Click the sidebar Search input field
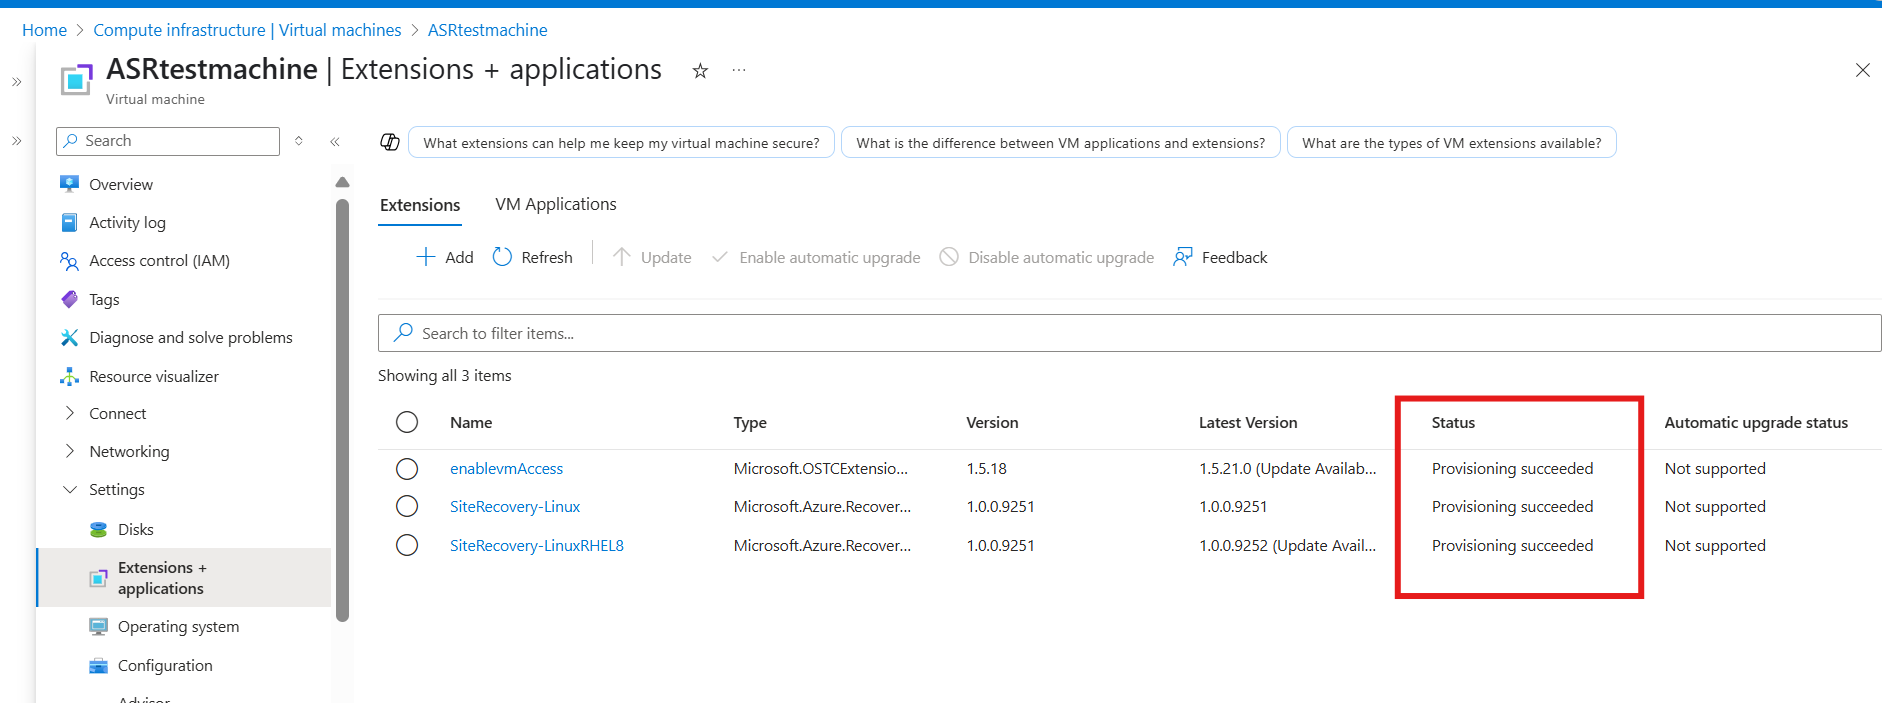 168,141
